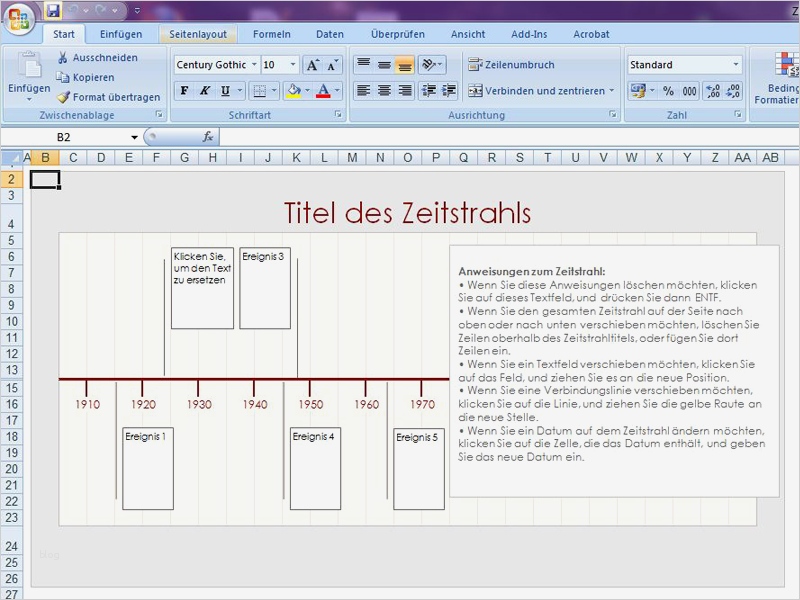This screenshot has height=600, width=800.
Task: Toggle italic with the K icon
Action: pyautogui.click(x=206, y=92)
